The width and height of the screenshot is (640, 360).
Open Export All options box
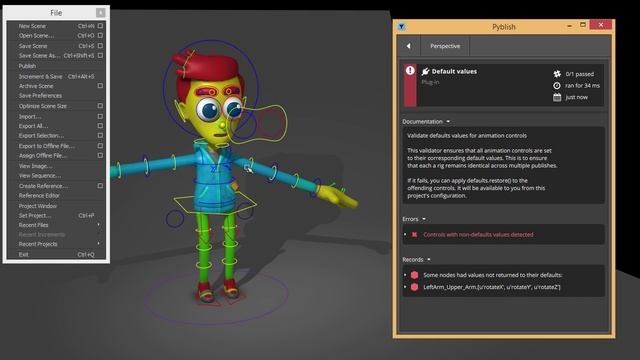tap(100, 126)
